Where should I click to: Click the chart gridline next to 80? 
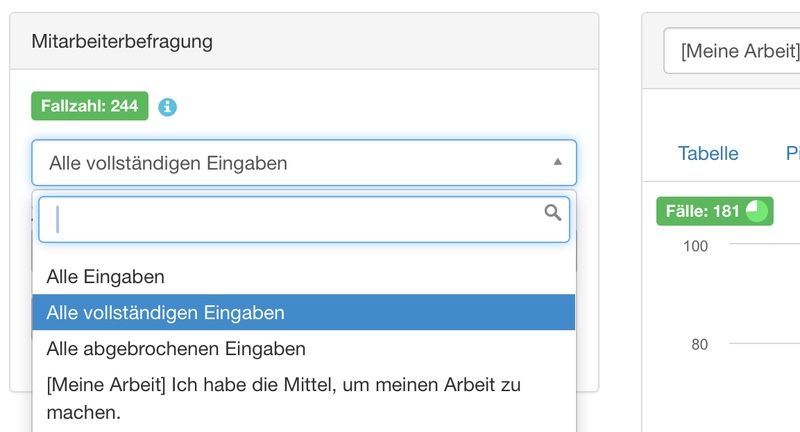point(765,344)
